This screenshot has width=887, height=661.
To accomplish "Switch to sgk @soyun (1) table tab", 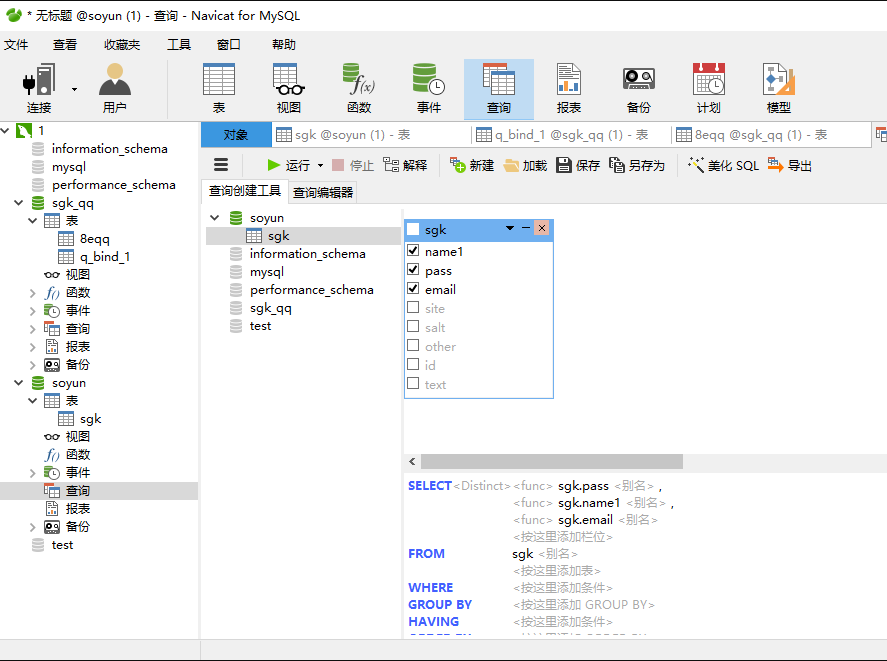I will point(371,135).
